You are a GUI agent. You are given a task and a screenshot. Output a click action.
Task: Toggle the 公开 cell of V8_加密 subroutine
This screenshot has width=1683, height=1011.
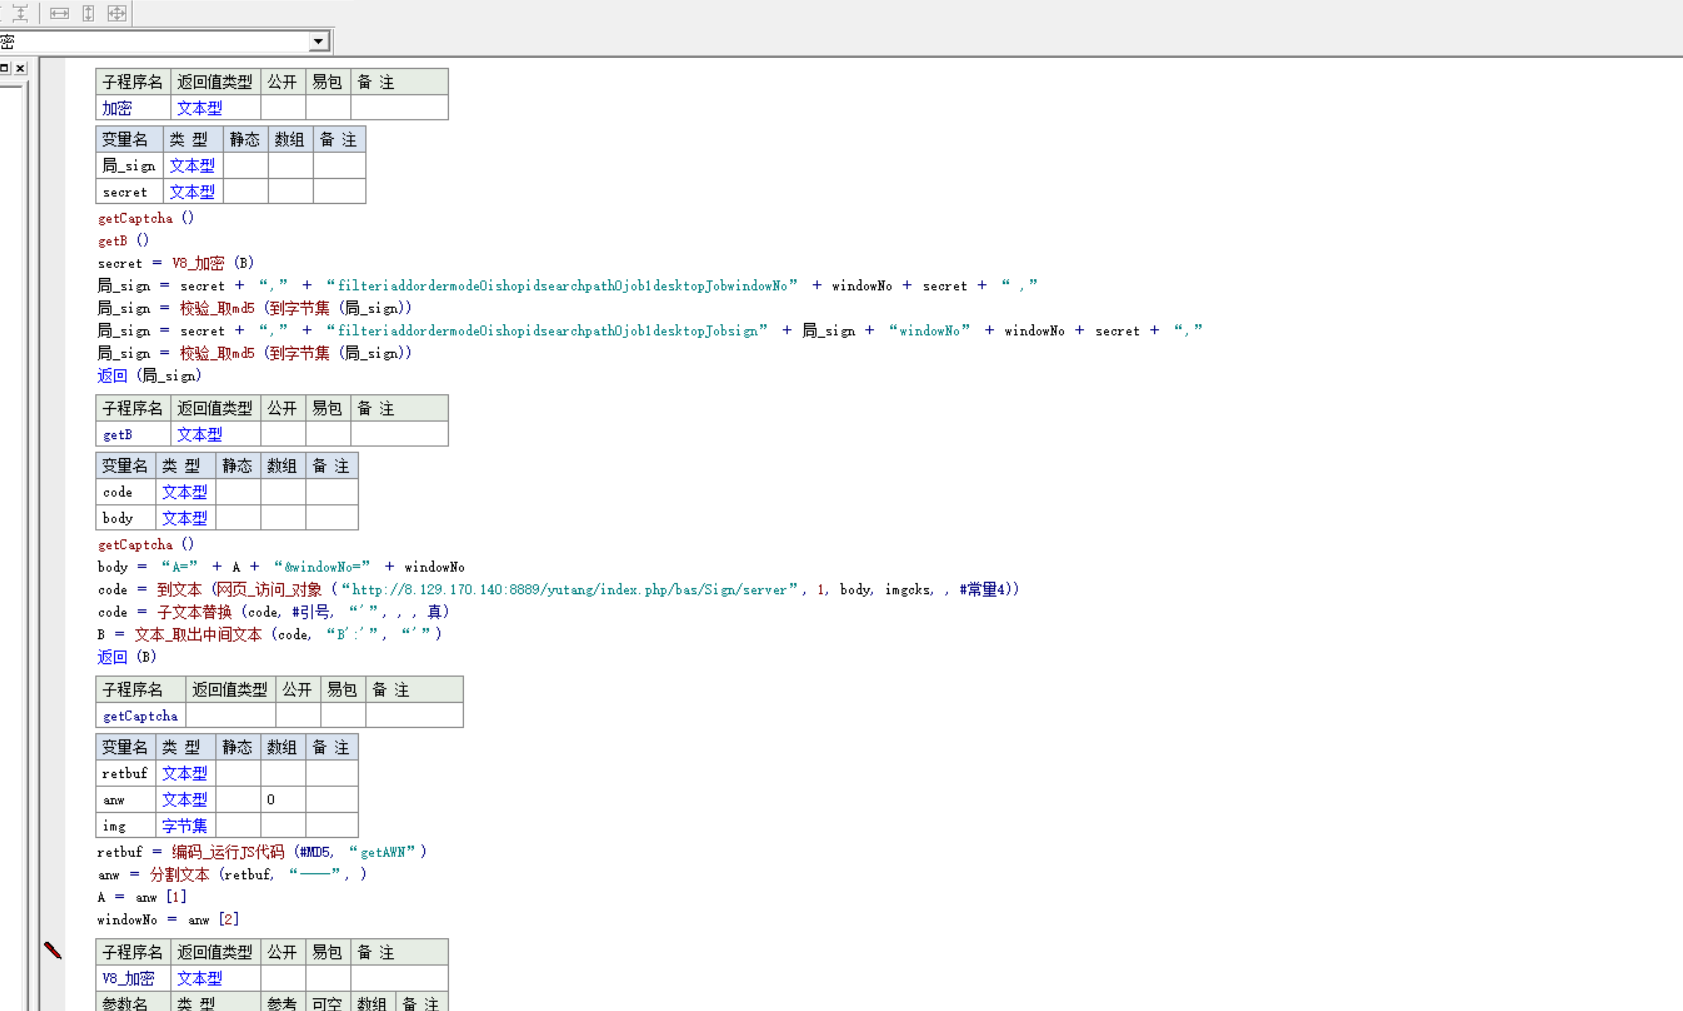pos(283,979)
